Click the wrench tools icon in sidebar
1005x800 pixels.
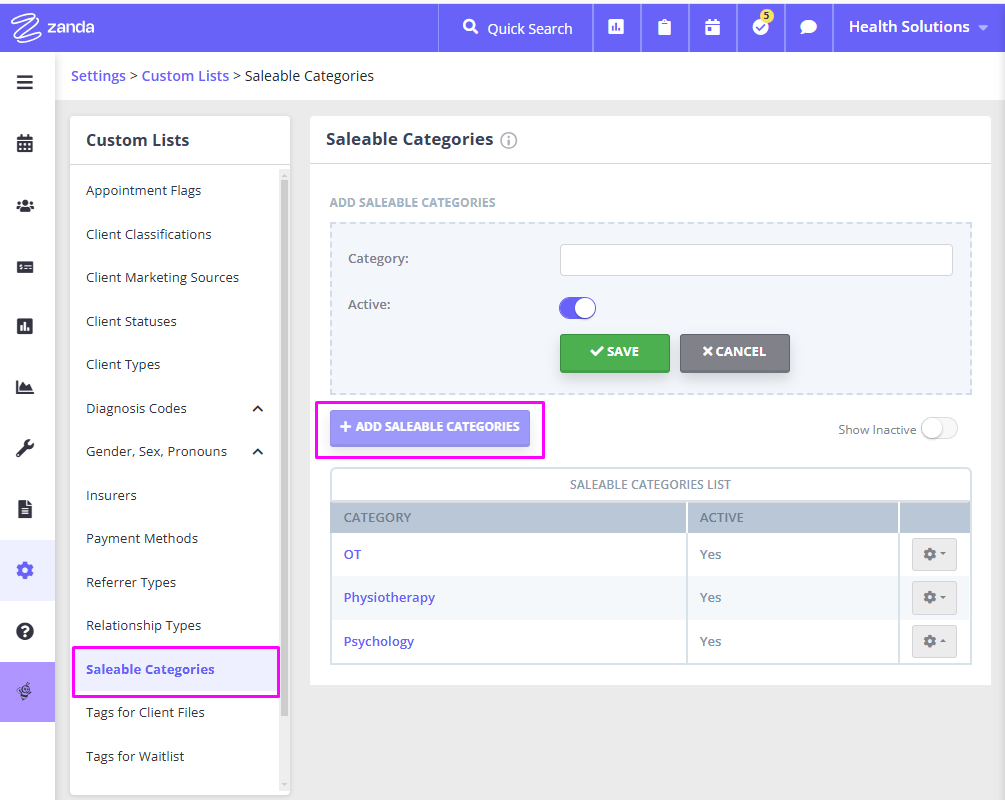(x=27, y=448)
